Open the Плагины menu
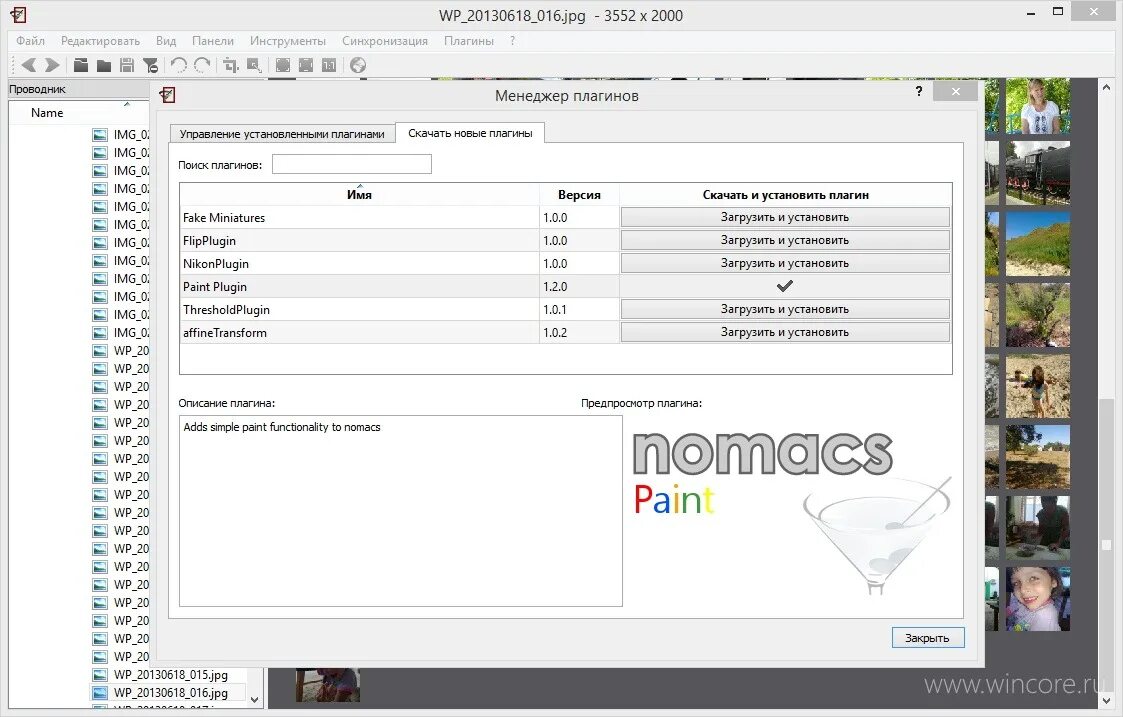This screenshot has height=717, width=1123. click(469, 41)
